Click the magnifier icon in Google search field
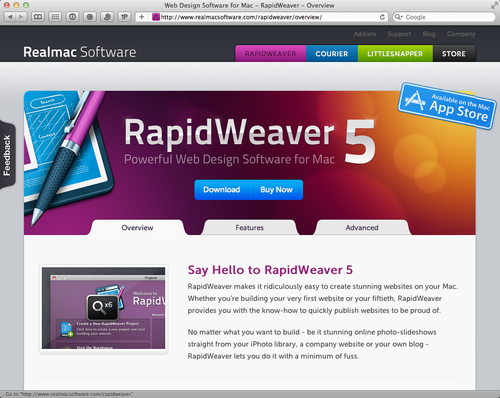This screenshot has height=398, width=500. (398, 17)
